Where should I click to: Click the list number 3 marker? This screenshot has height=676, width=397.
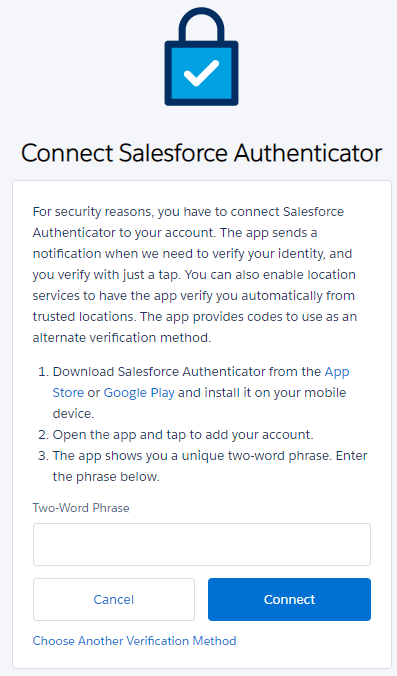point(43,456)
